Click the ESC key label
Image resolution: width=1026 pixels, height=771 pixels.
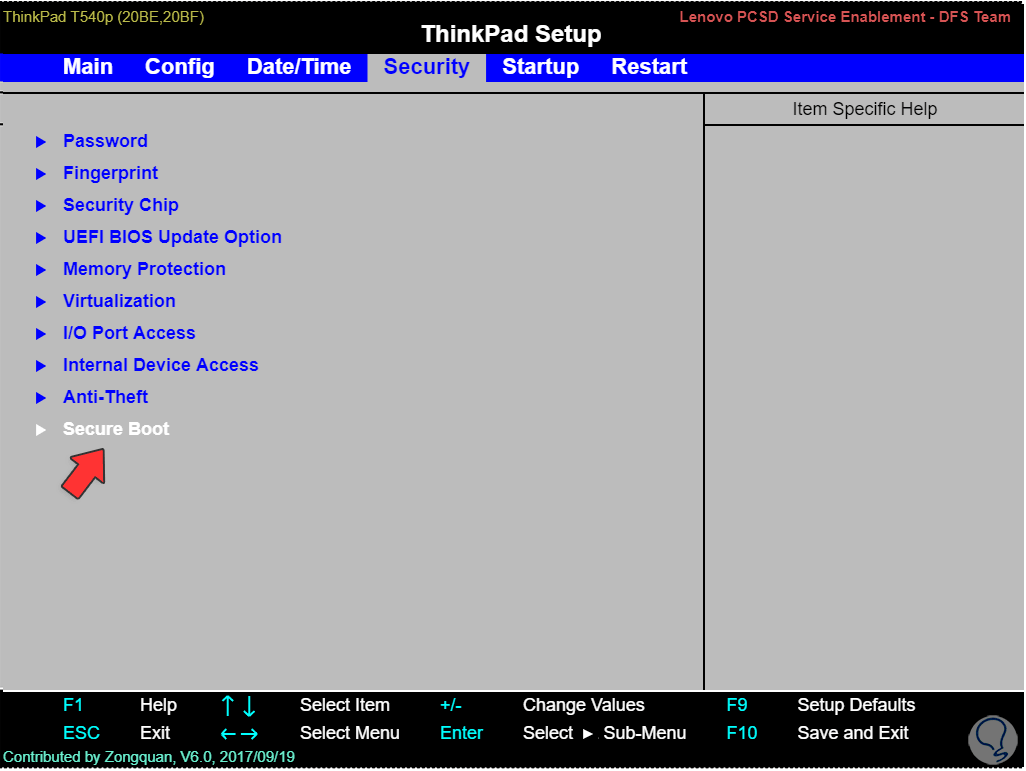[x=81, y=733]
